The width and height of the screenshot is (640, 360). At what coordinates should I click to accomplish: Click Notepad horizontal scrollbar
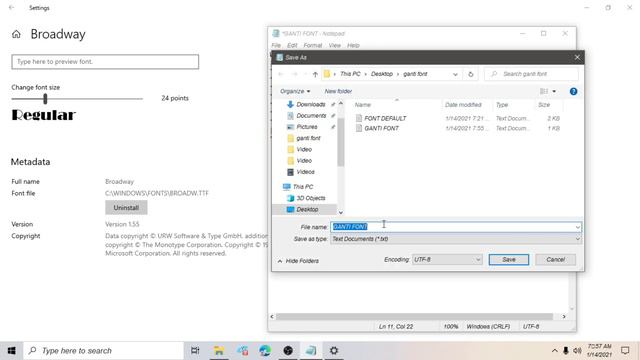pos(414,317)
